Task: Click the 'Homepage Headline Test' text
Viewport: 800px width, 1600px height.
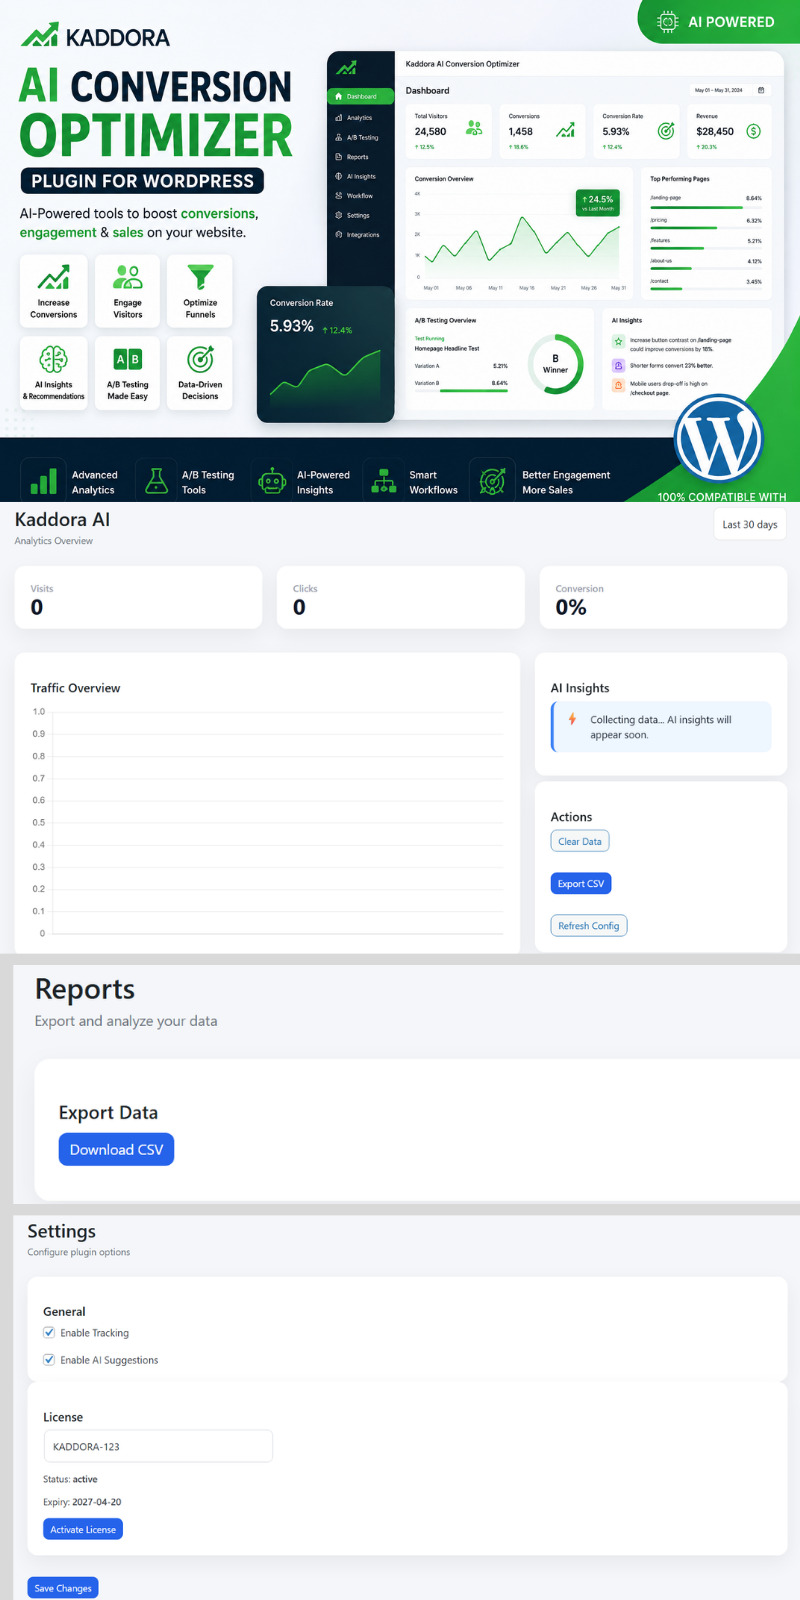Action: [x=447, y=349]
